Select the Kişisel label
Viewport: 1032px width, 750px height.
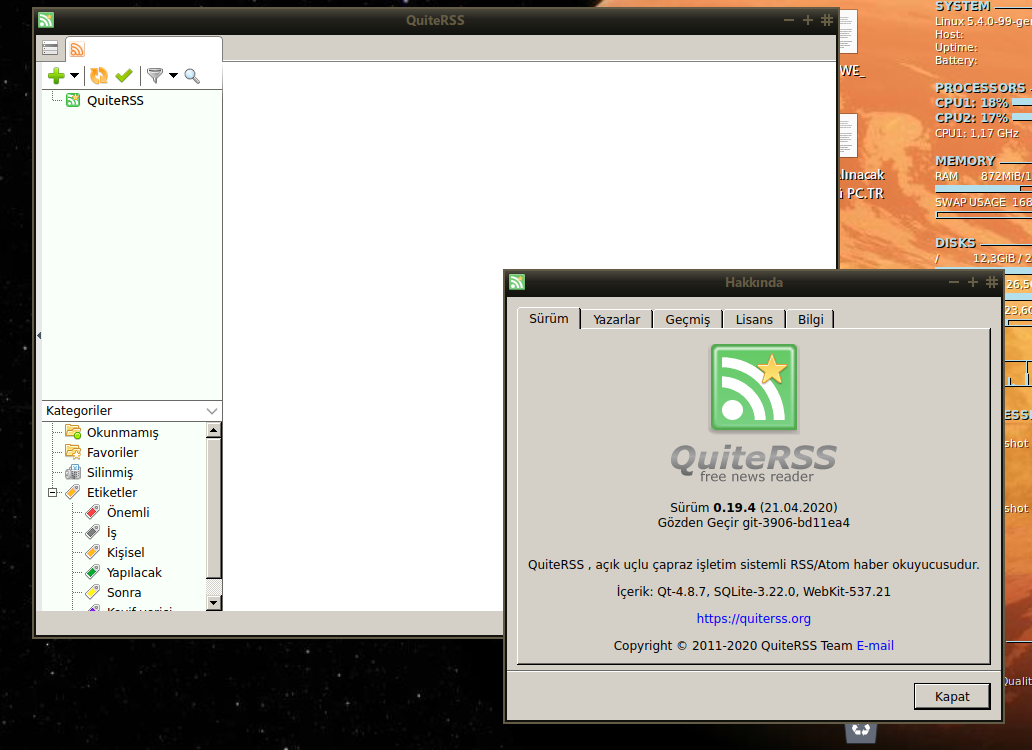pos(126,553)
